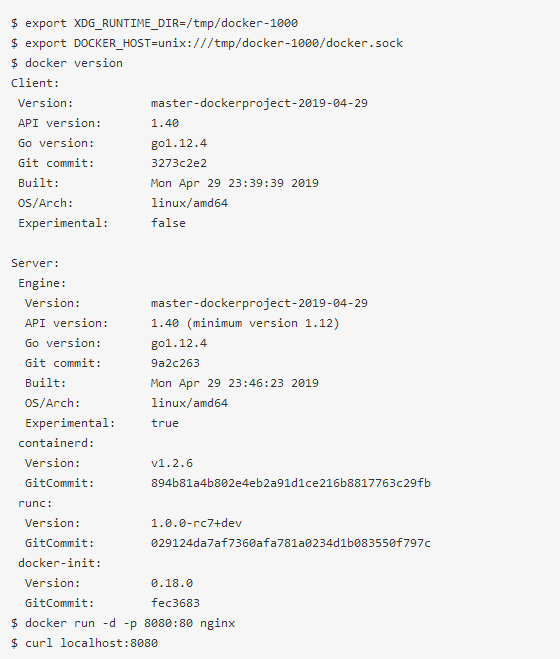
Task: Click the containerd: label
Action: pyautogui.click(x=56, y=443)
